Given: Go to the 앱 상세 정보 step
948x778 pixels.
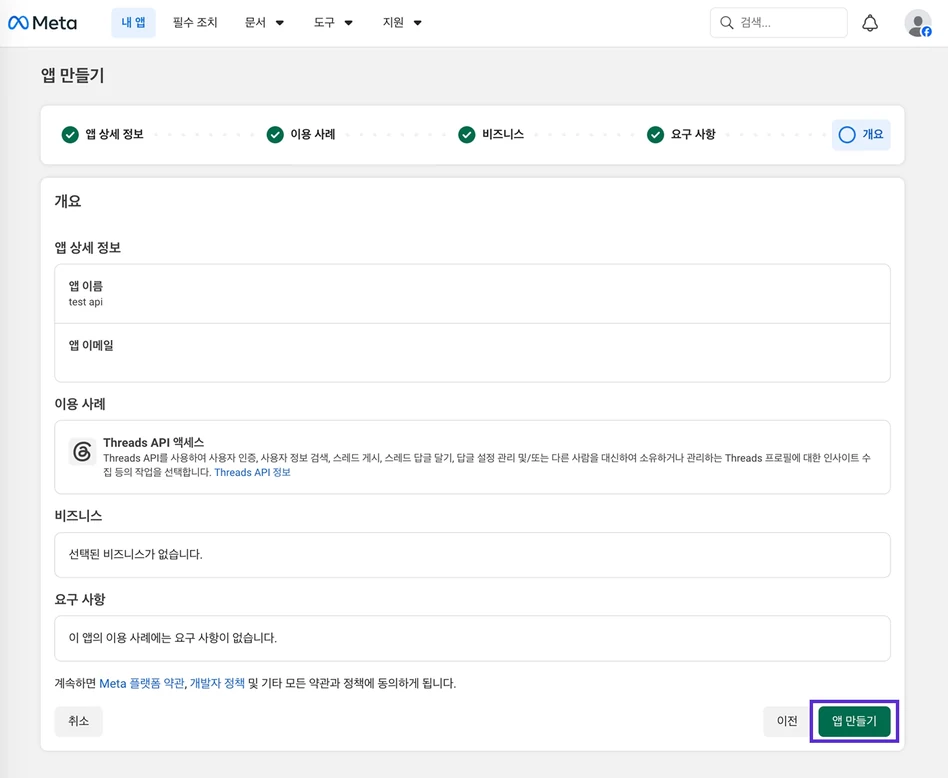Looking at the screenshot, I should [x=114, y=134].
